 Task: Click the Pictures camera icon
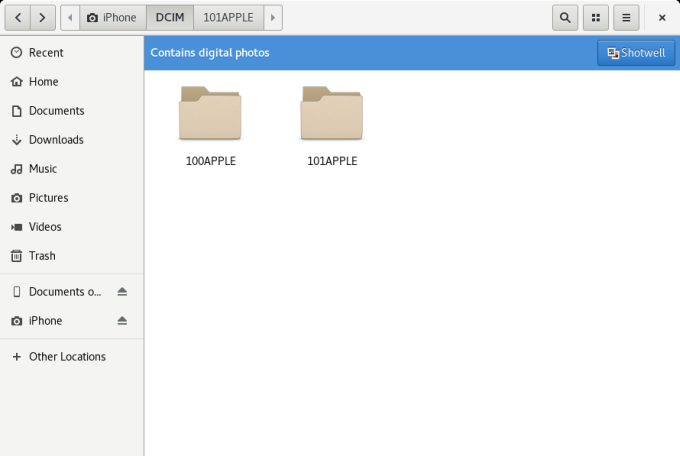pos(16,198)
